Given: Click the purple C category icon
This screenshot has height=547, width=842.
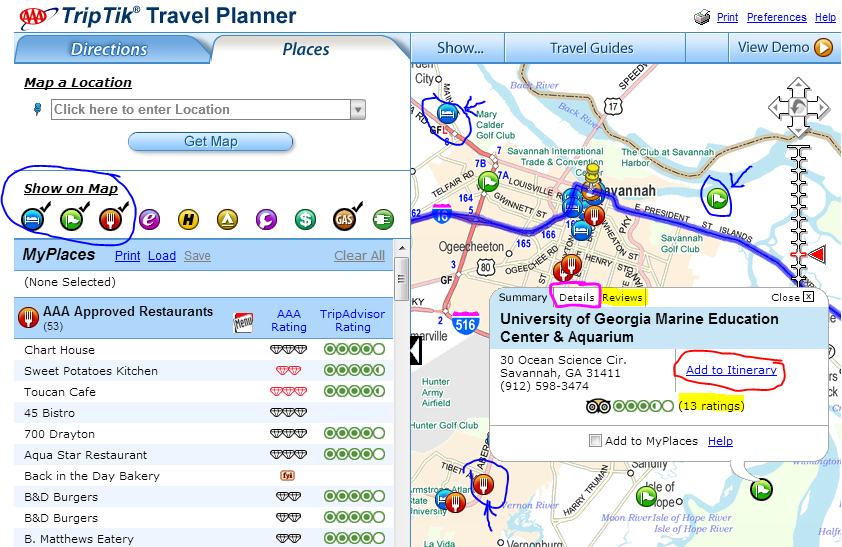Looking at the screenshot, I should 266,220.
